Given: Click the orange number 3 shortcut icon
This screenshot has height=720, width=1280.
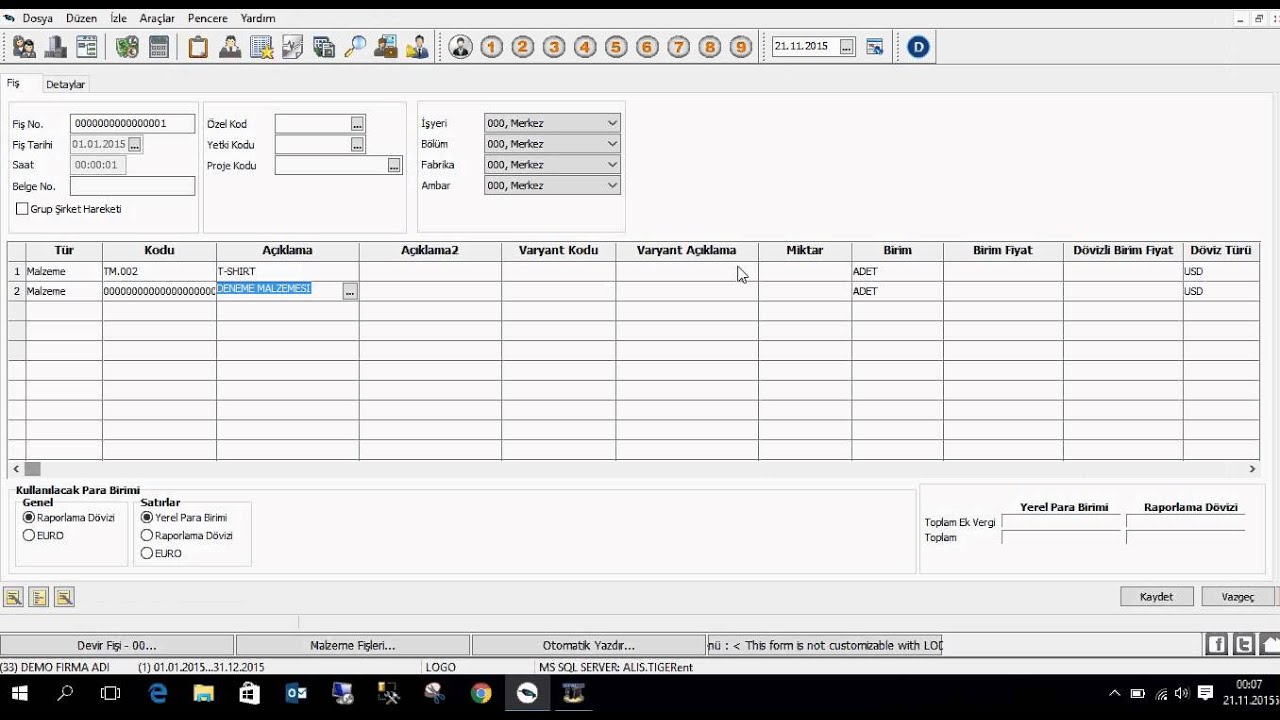Looking at the screenshot, I should (554, 47).
